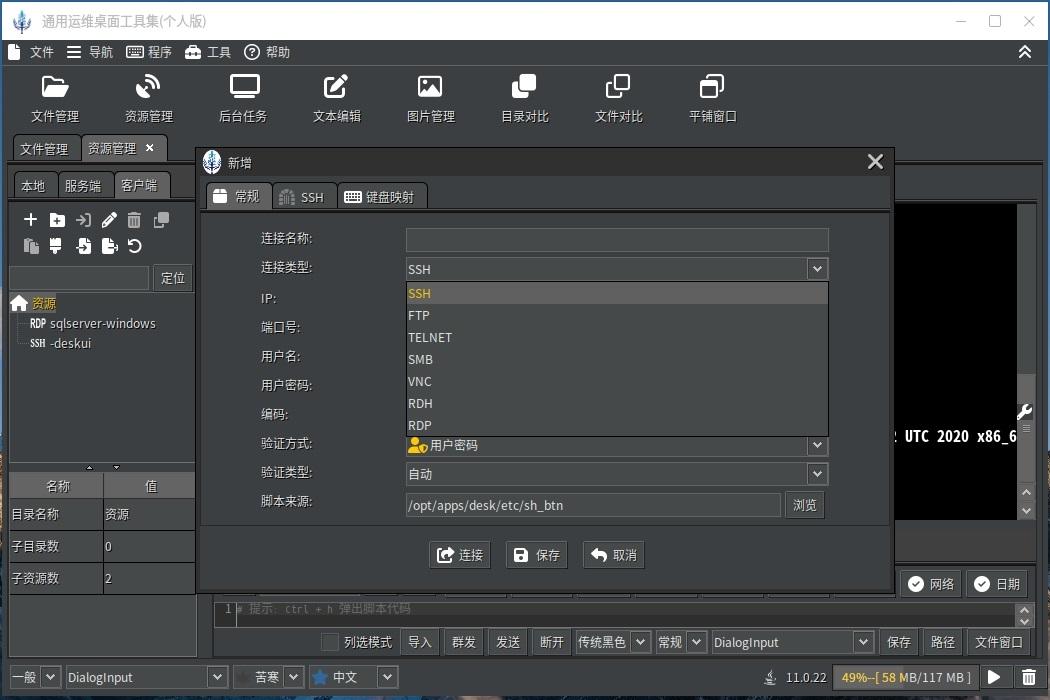The image size is (1050, 700).
Task: Click the trash delete icon in resource panel
Action: pos(135,220)
